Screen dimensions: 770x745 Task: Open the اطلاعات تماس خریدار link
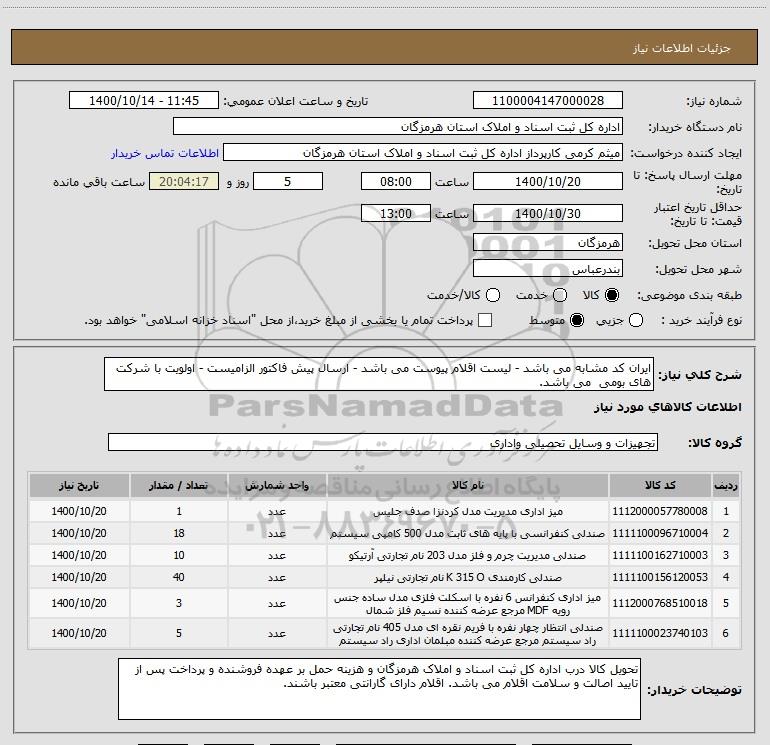(165, 153)
